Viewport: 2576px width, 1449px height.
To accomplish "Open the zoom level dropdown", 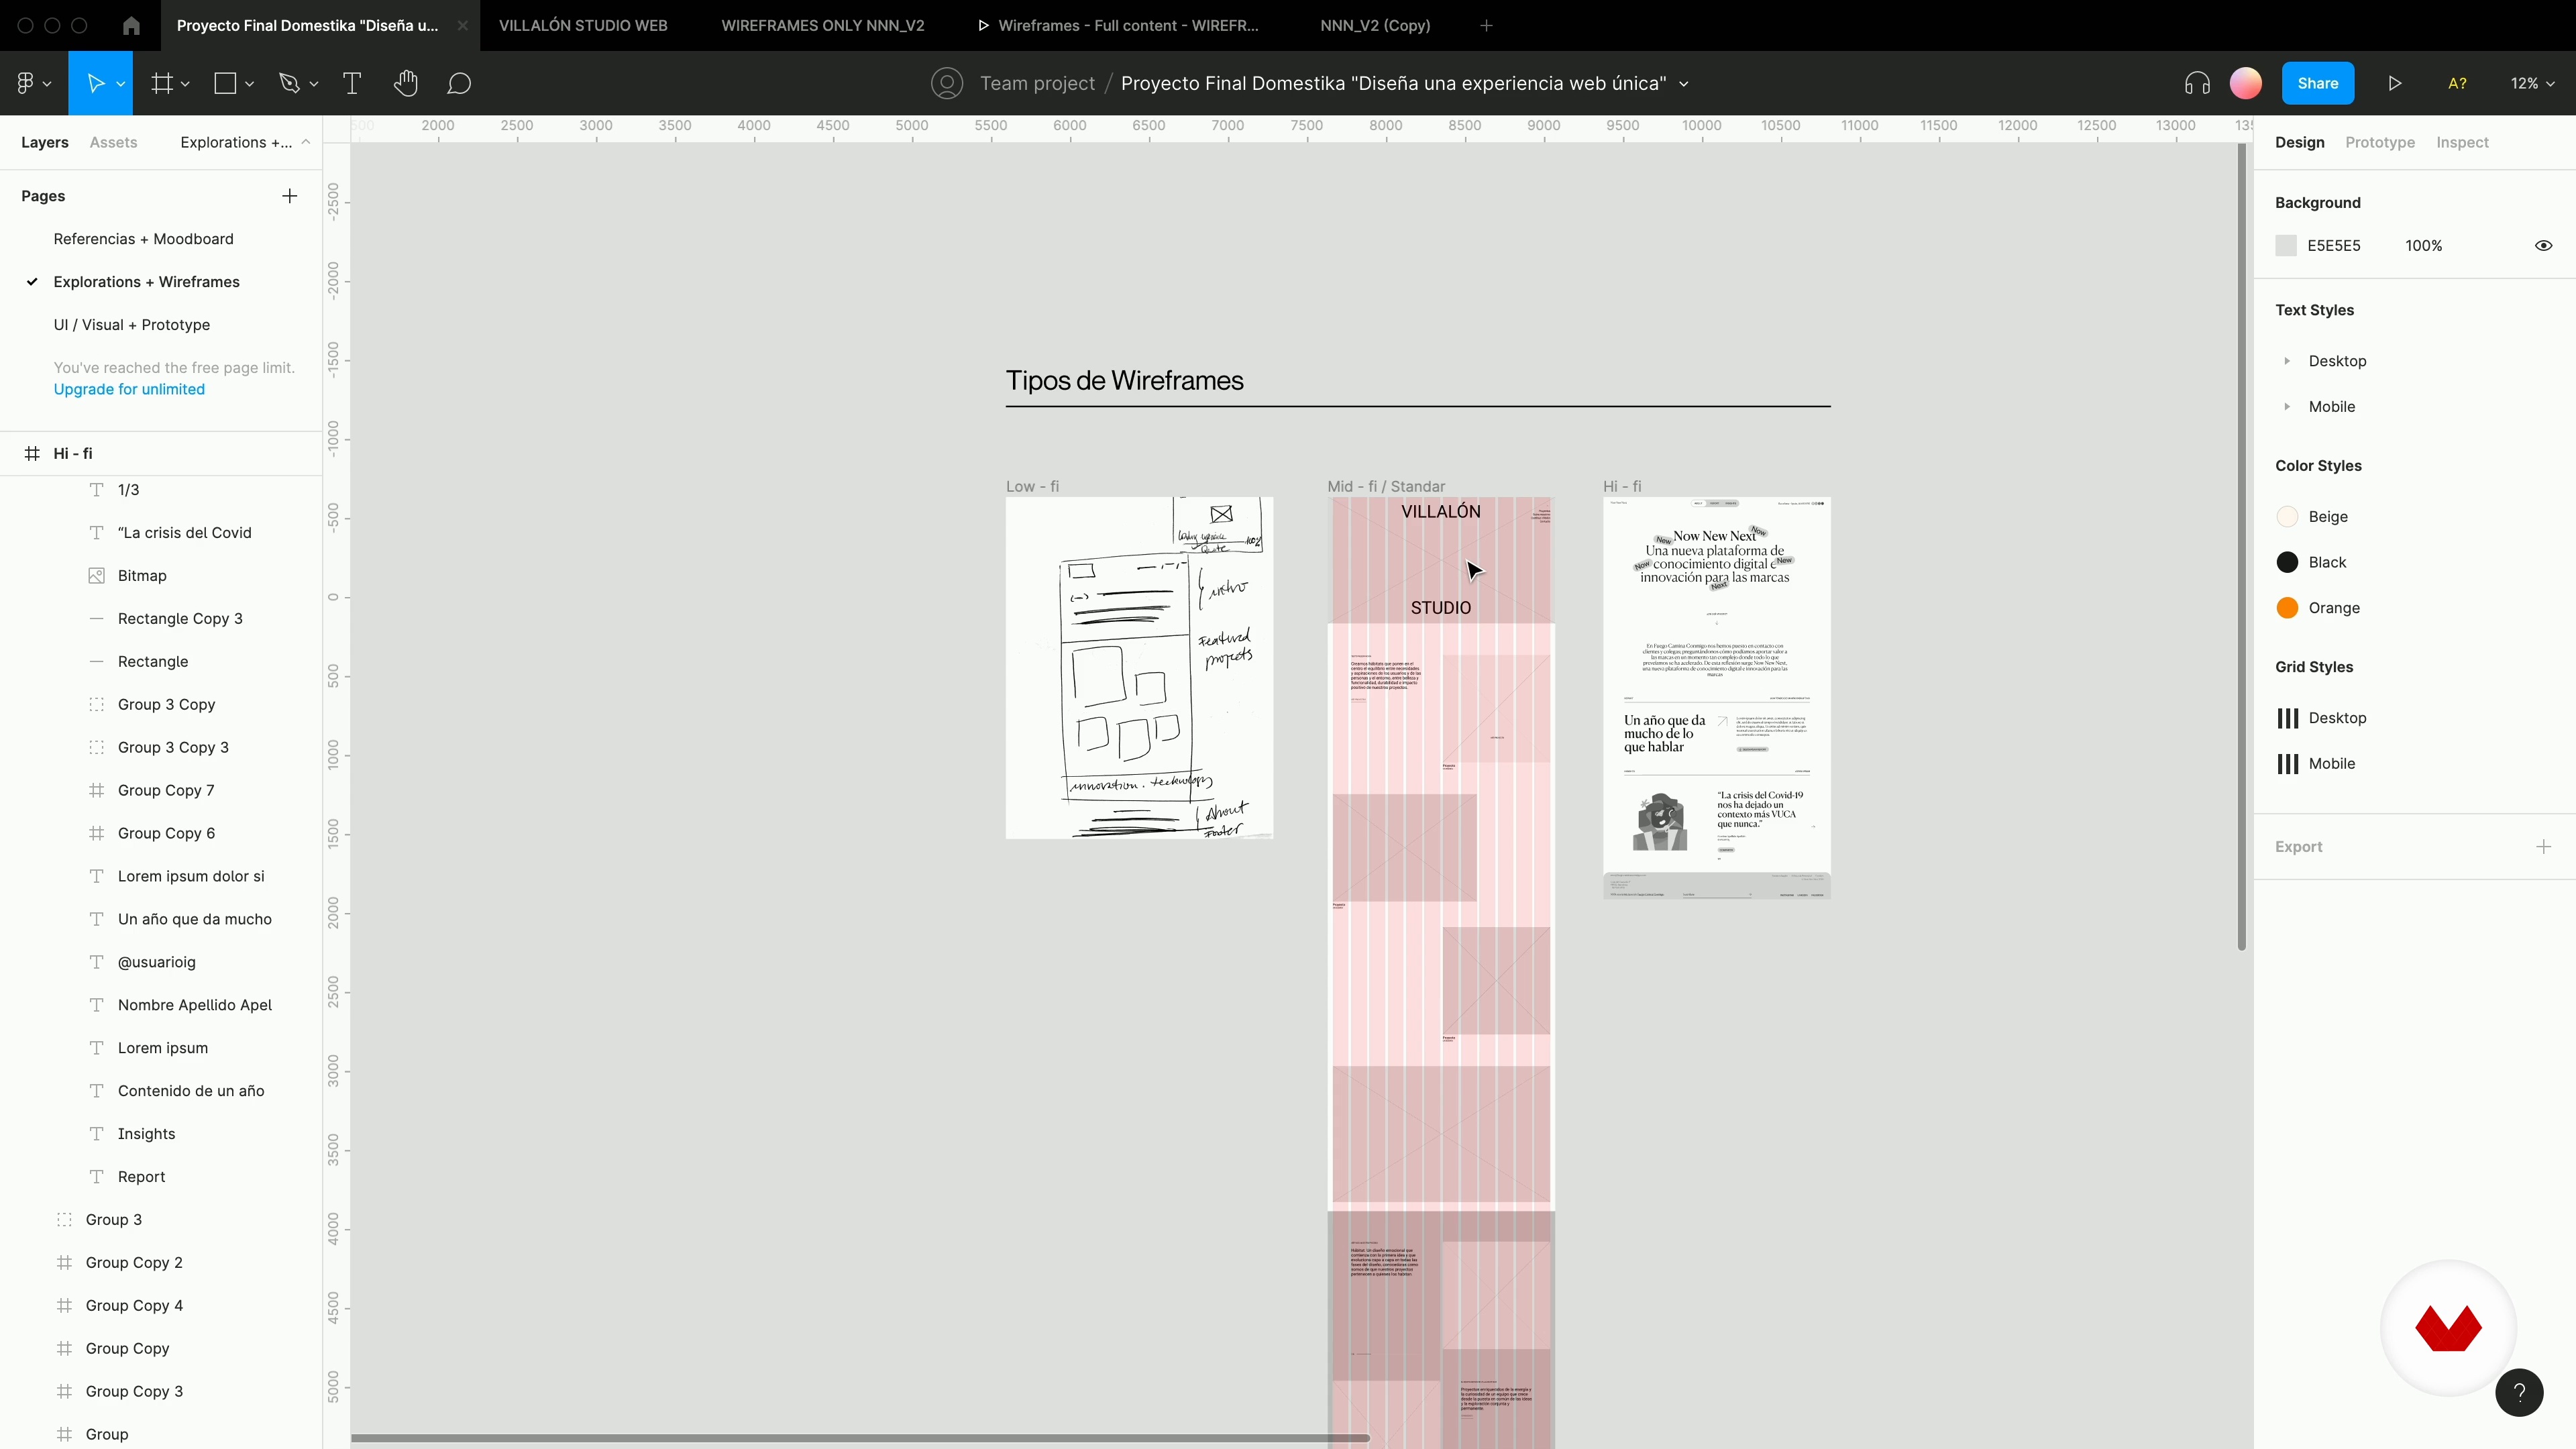I will click(x=2532, y=84).
